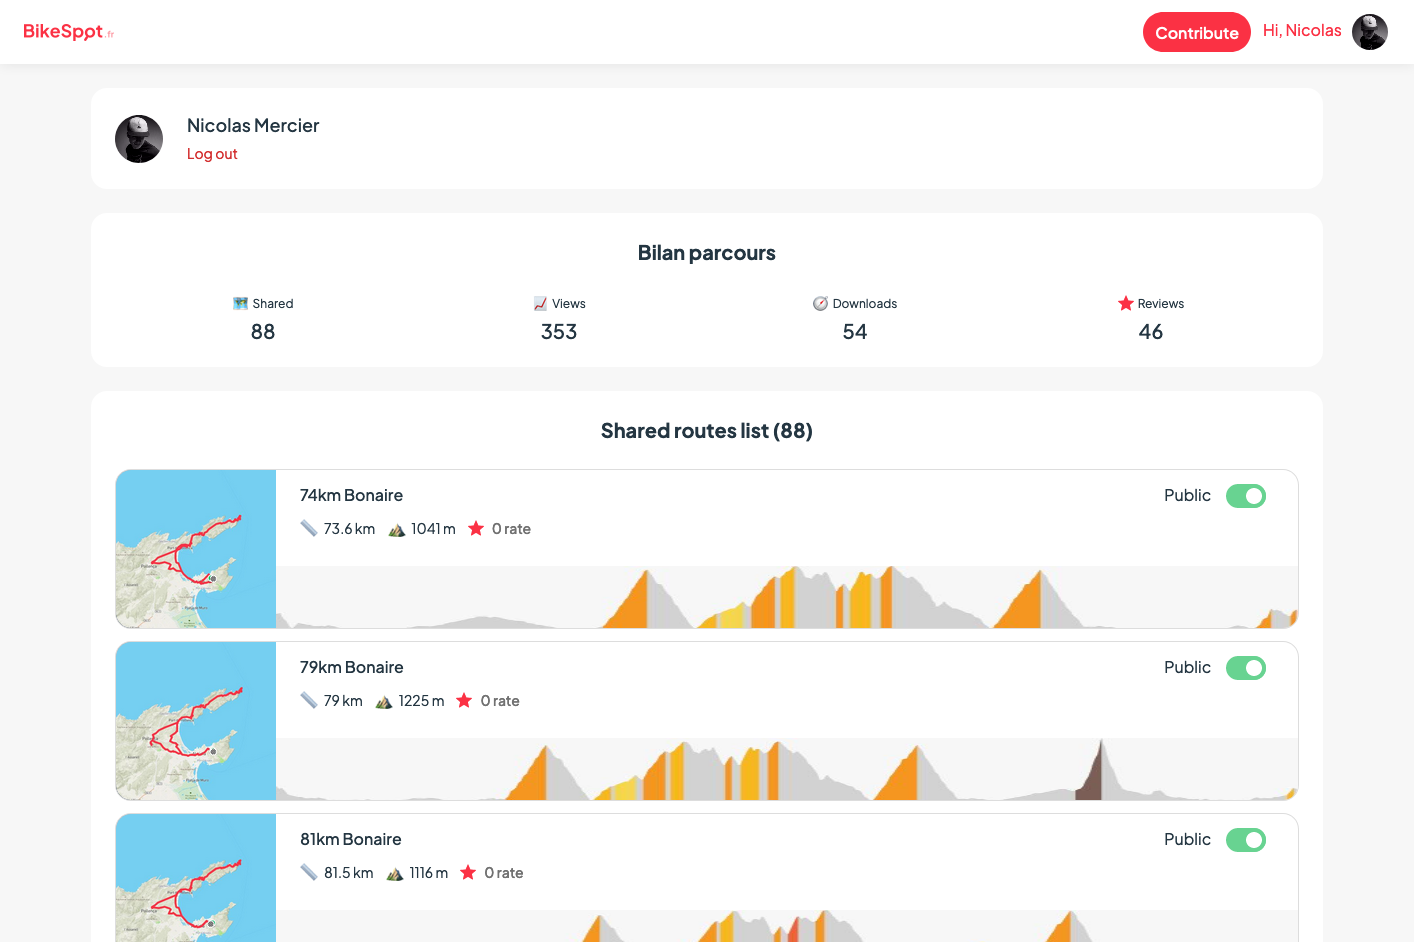Click the Shared routes list (88) heading

pyautogui.click(x=707, y=431)
